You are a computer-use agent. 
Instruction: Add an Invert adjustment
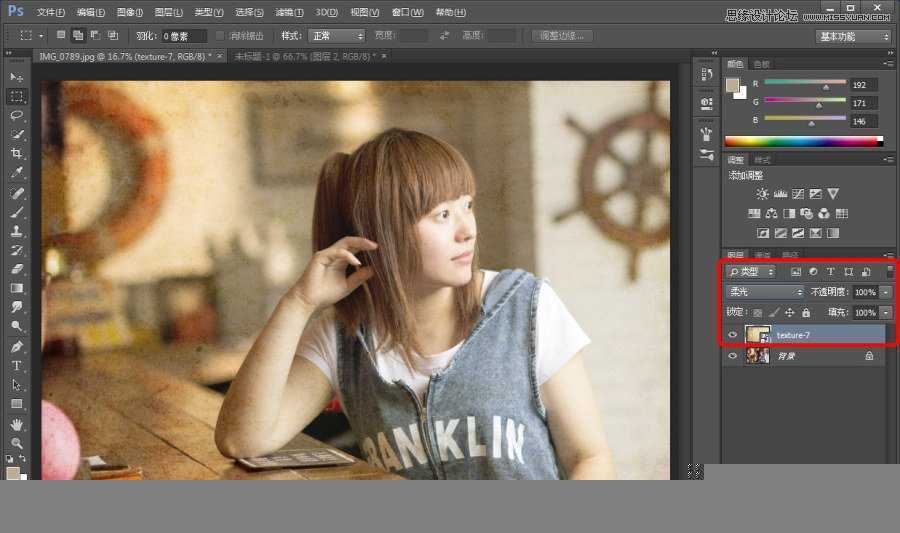pos(762,233)
